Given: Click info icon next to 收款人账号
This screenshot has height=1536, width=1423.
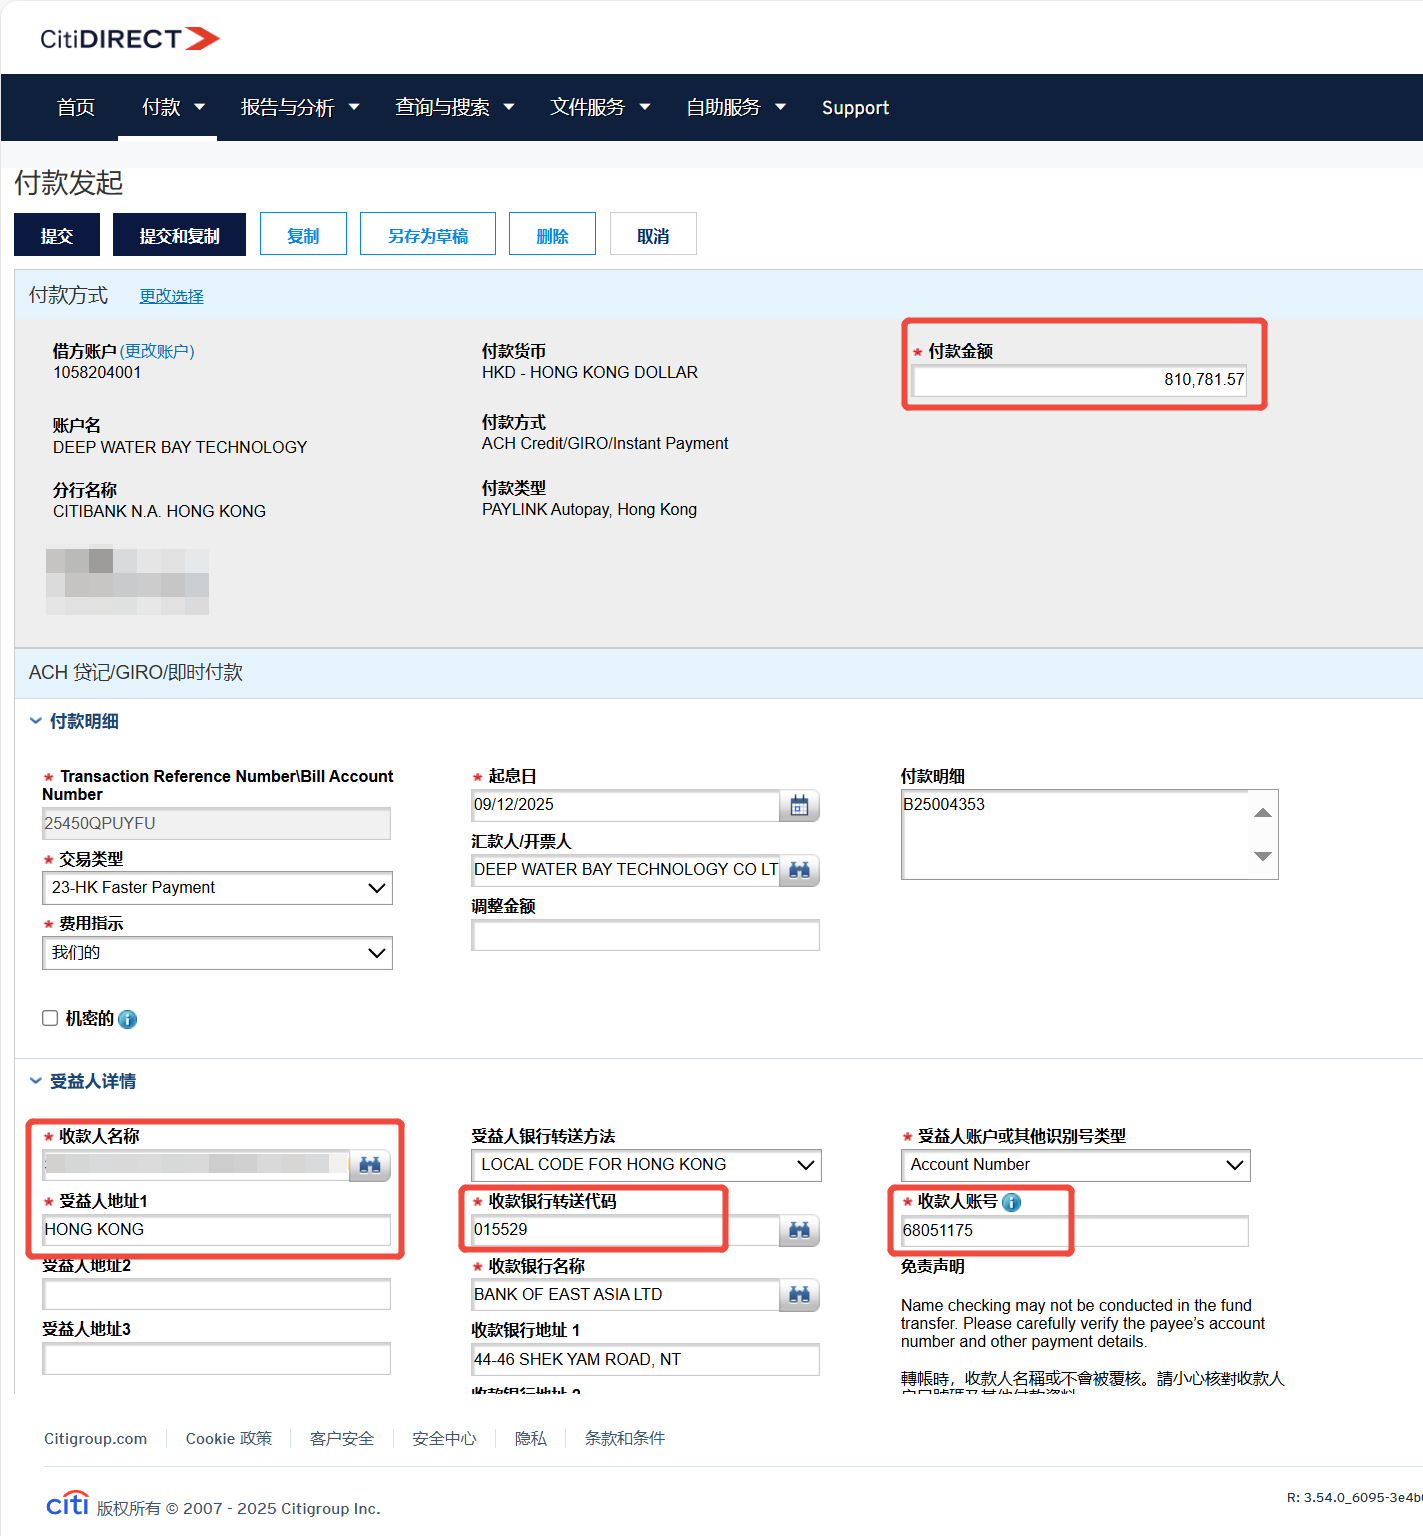Looking at the screenshot, I should click(1011, 1202).
